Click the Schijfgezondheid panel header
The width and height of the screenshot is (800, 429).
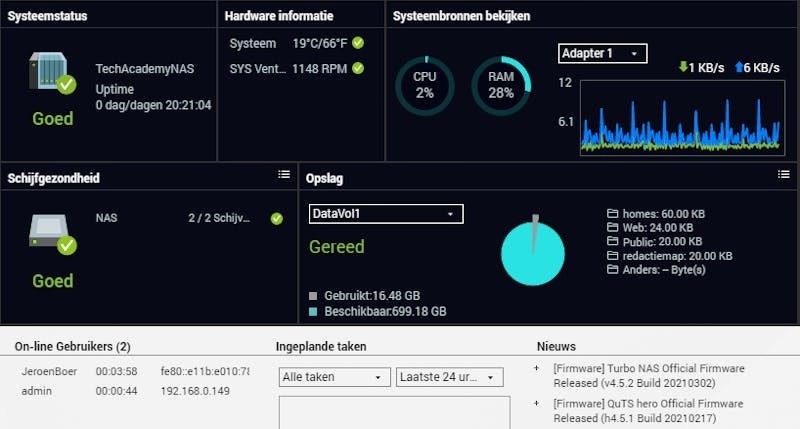[54, 178]
